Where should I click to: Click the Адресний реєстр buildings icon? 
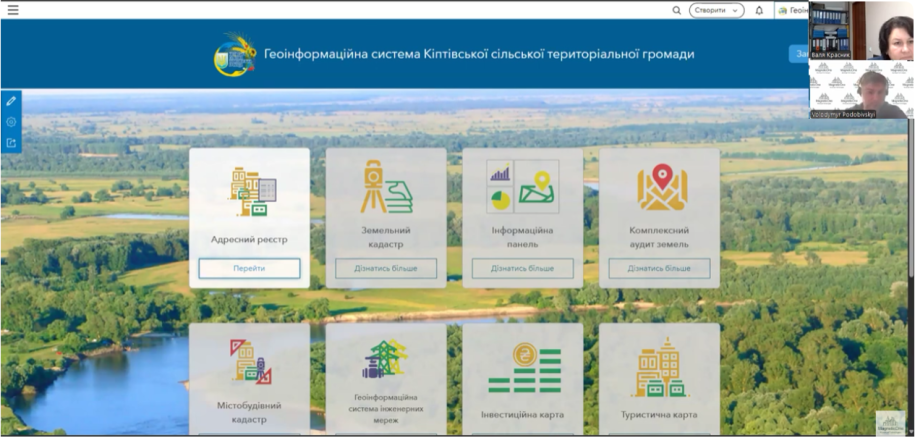coord(250,192)
